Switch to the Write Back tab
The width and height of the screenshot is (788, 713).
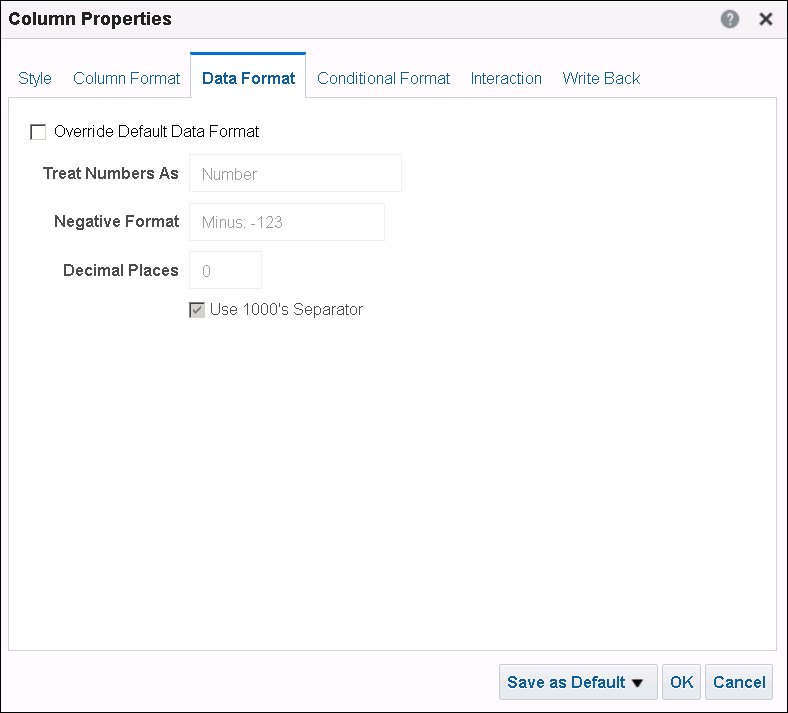[601, 78]
